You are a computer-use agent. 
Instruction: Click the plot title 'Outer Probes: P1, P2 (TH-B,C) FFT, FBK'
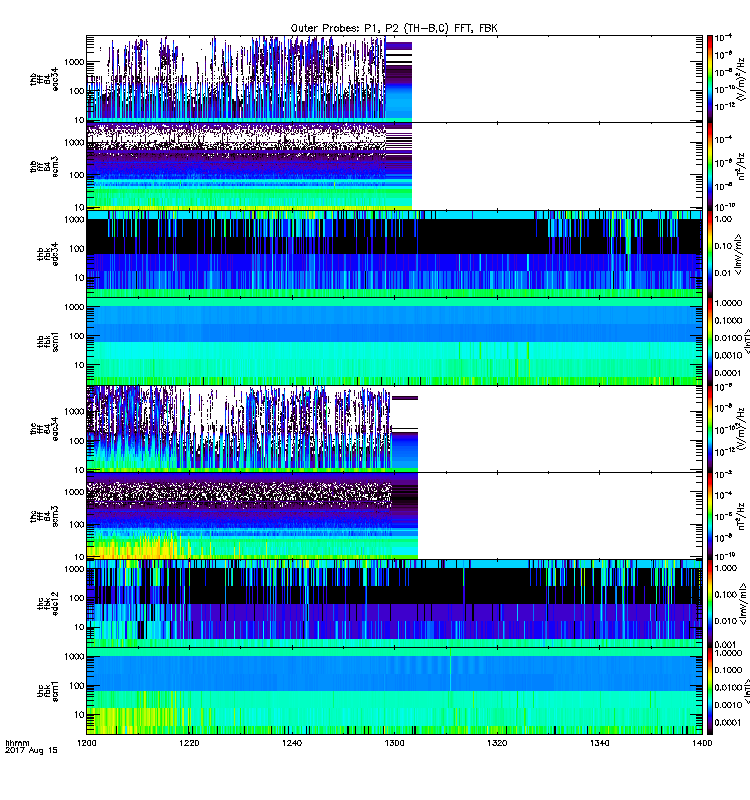(x=394, y=29)
